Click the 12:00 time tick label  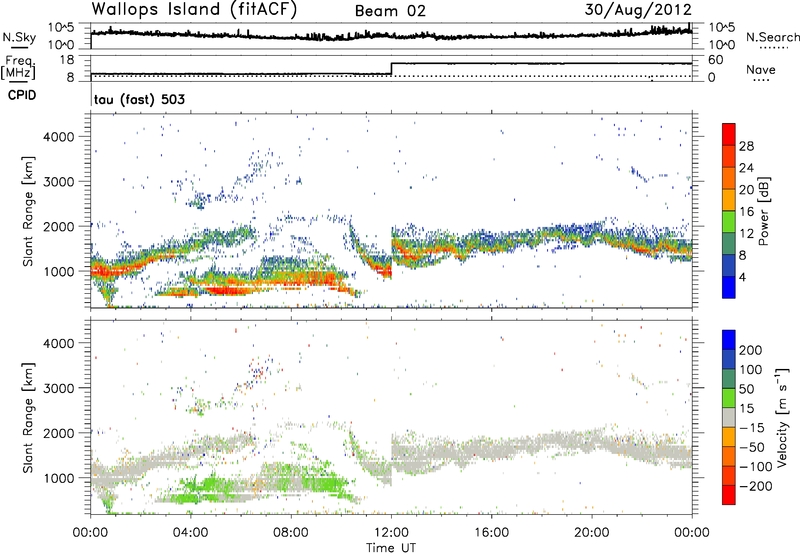click(391, 533)
